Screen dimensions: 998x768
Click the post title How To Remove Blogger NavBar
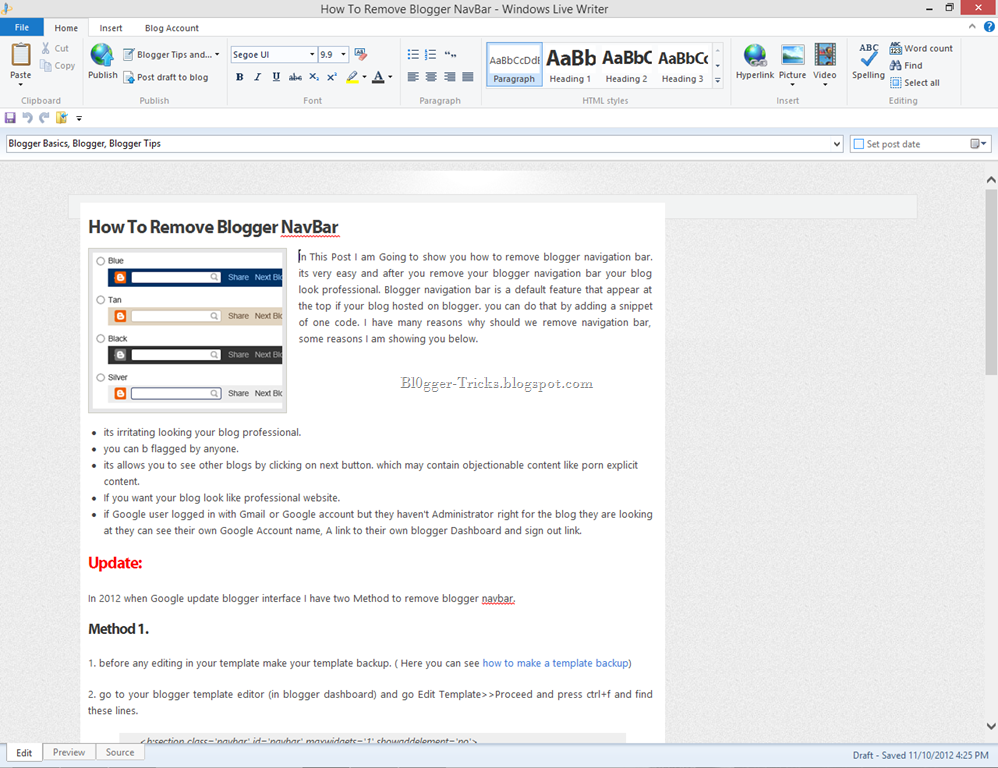pyautogui.click(x=213, y=227)
